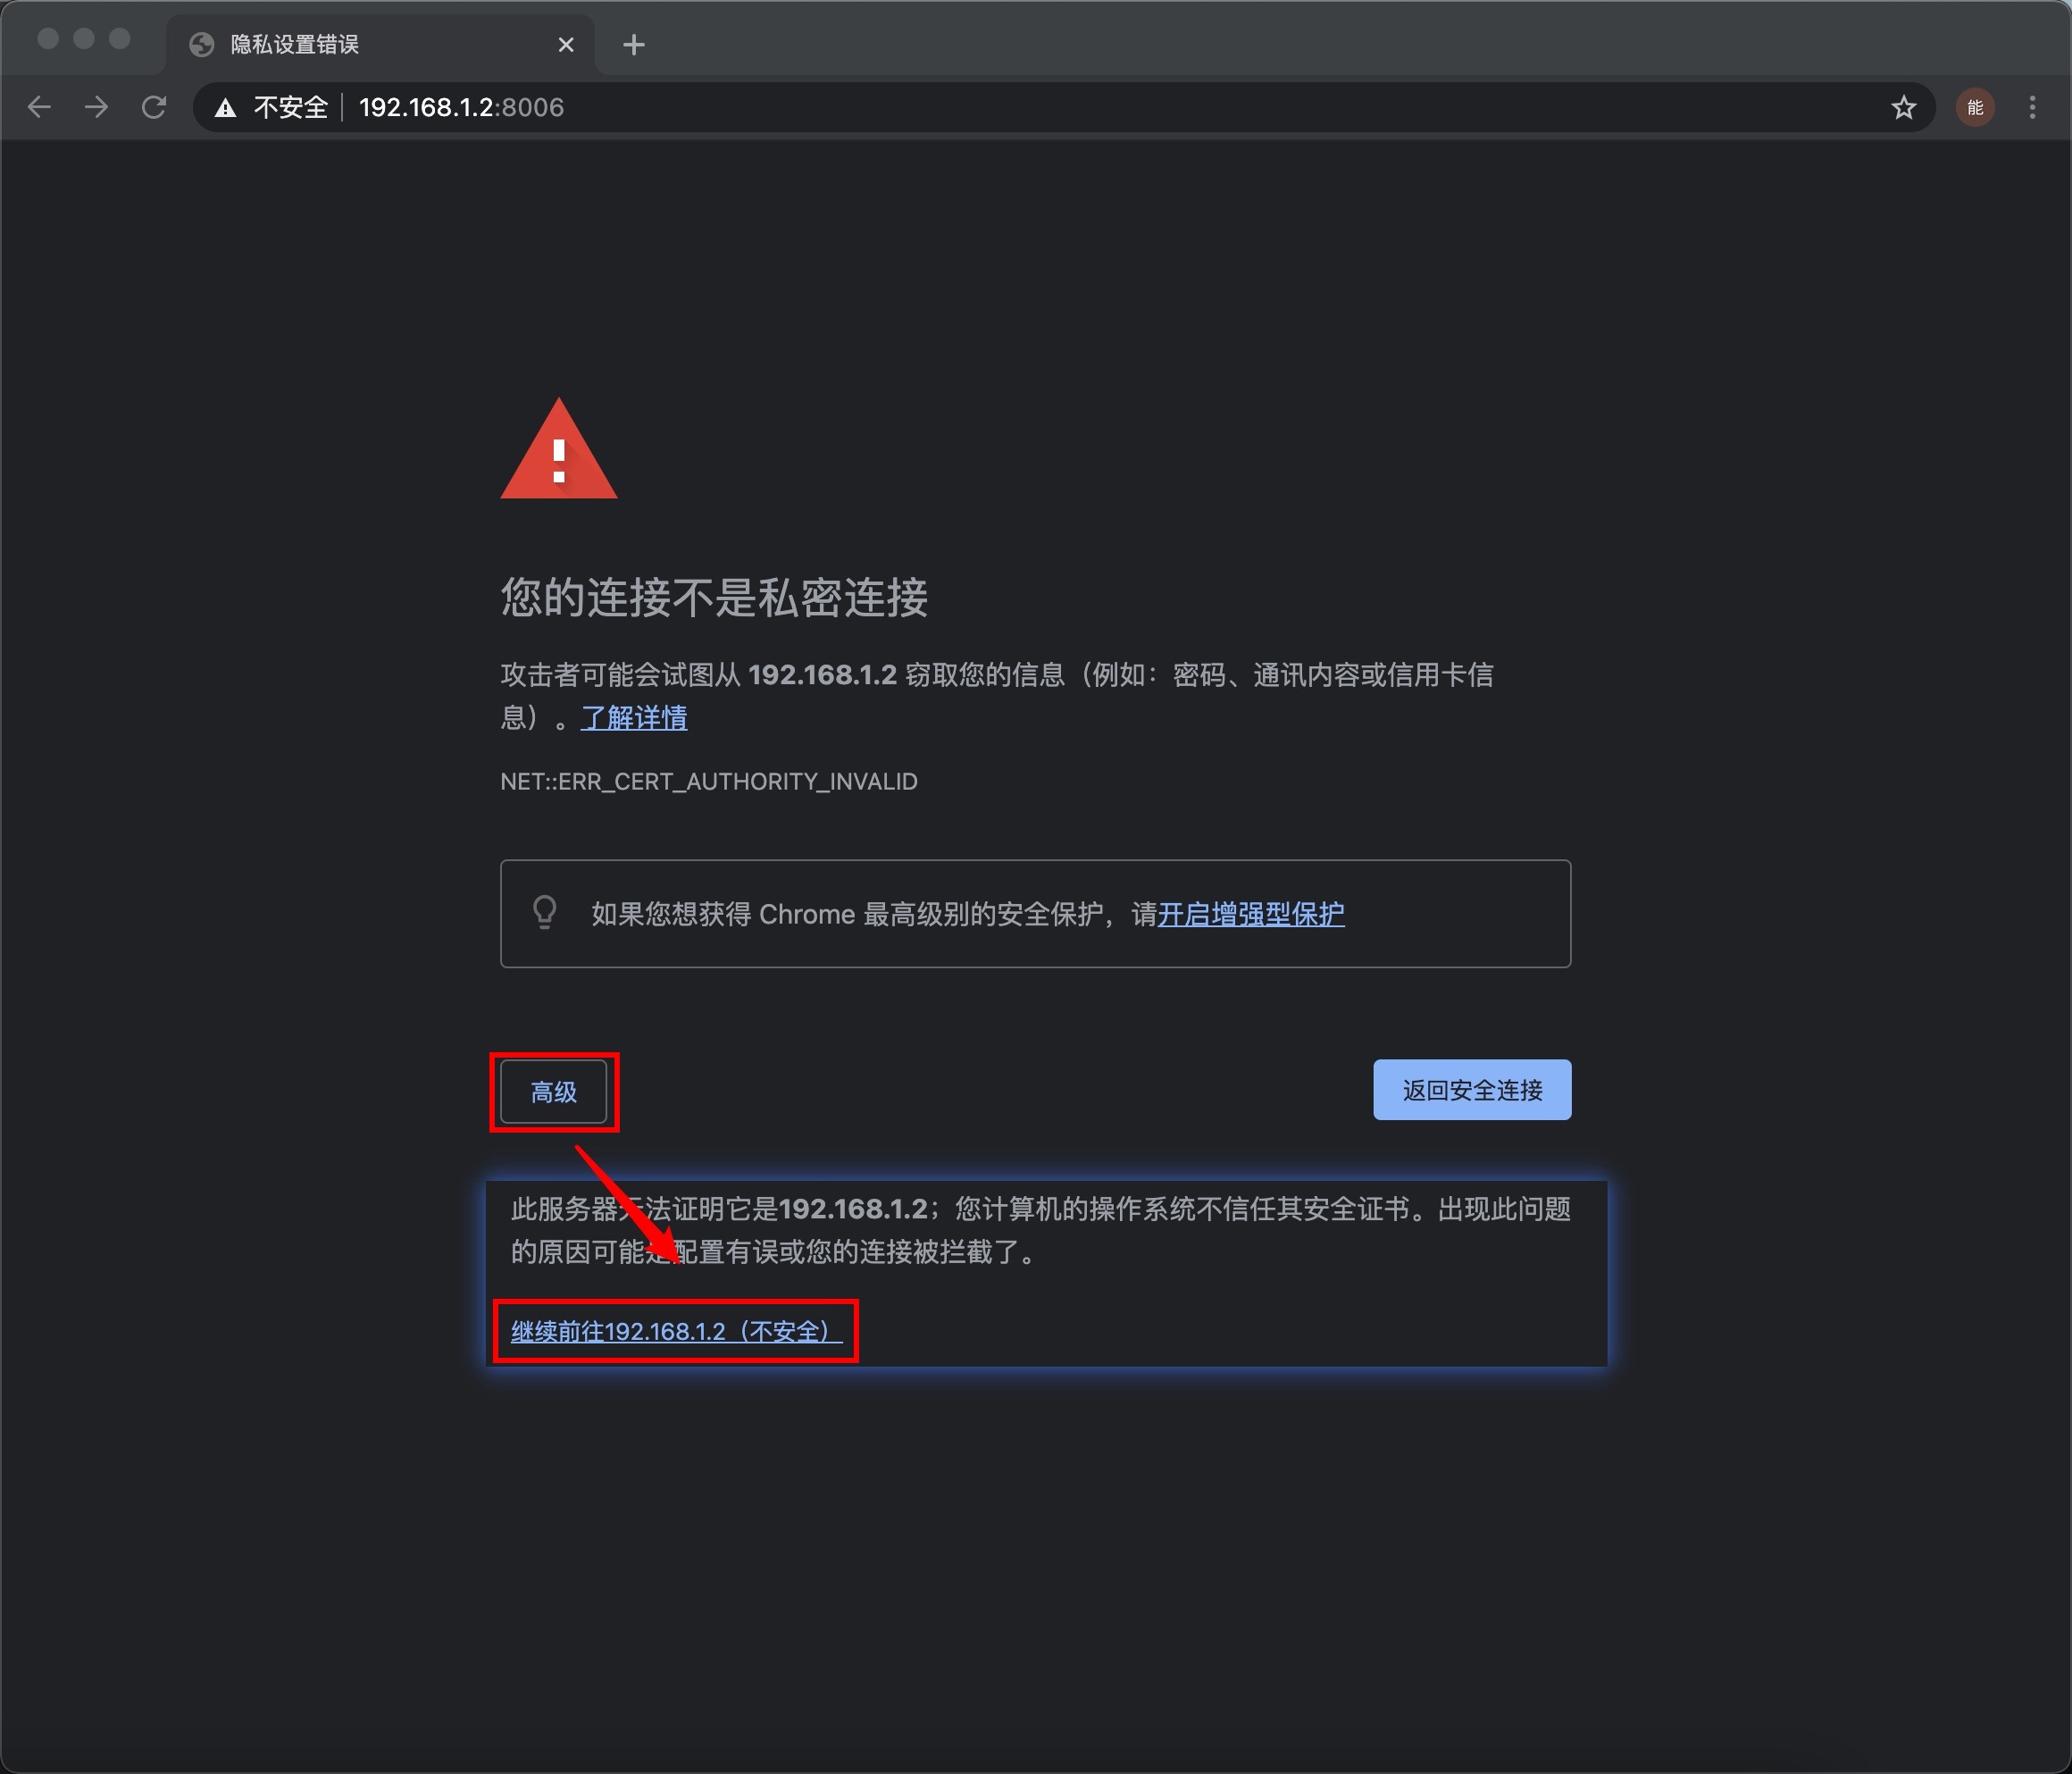Image resolution: width=2072 pixels, height=1774 pixels.
Task: Bookmark the page with the star icon
Action: pyautogui.click(x=1903, y=107)
